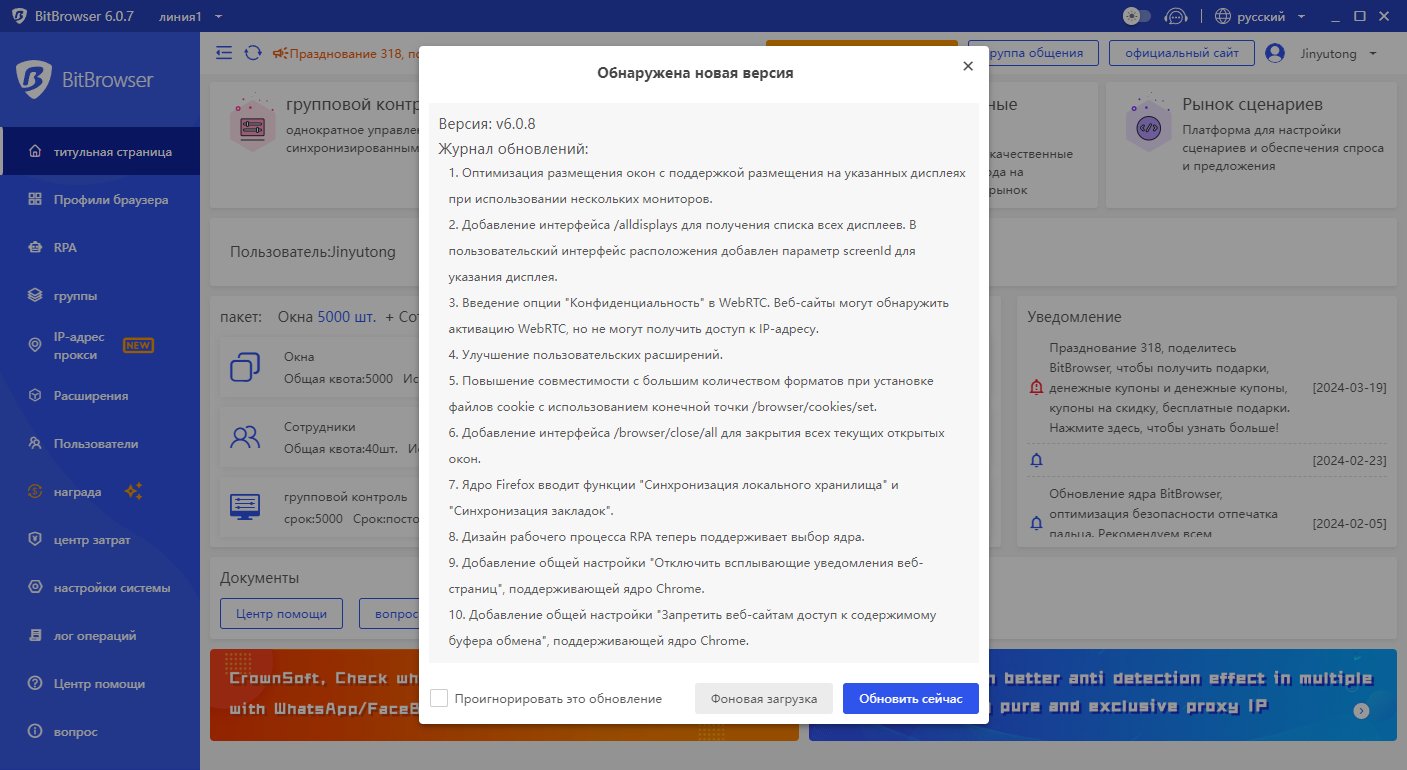Open 'Расширения' in sidebar
The image size is (1407, 770).
[100, 396]
